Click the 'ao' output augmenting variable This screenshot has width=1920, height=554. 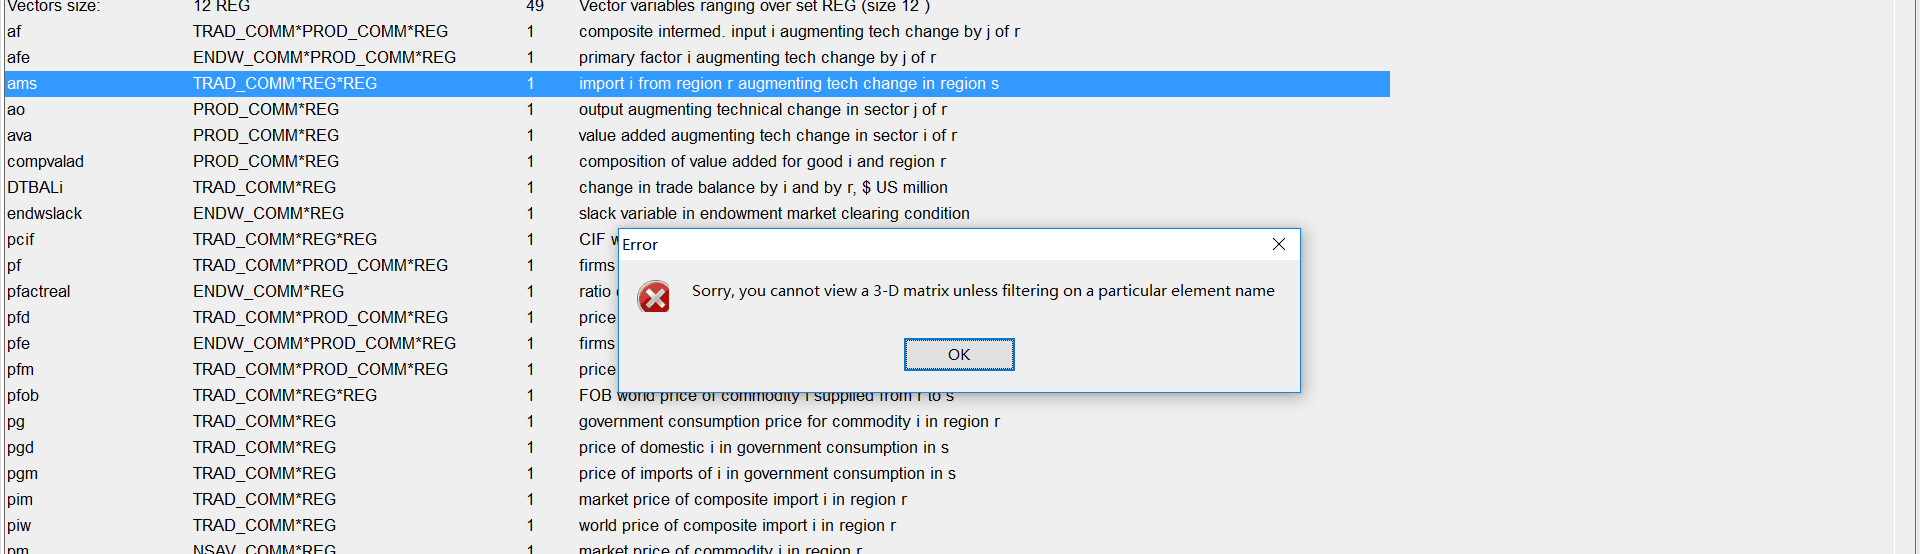point(16,110)
